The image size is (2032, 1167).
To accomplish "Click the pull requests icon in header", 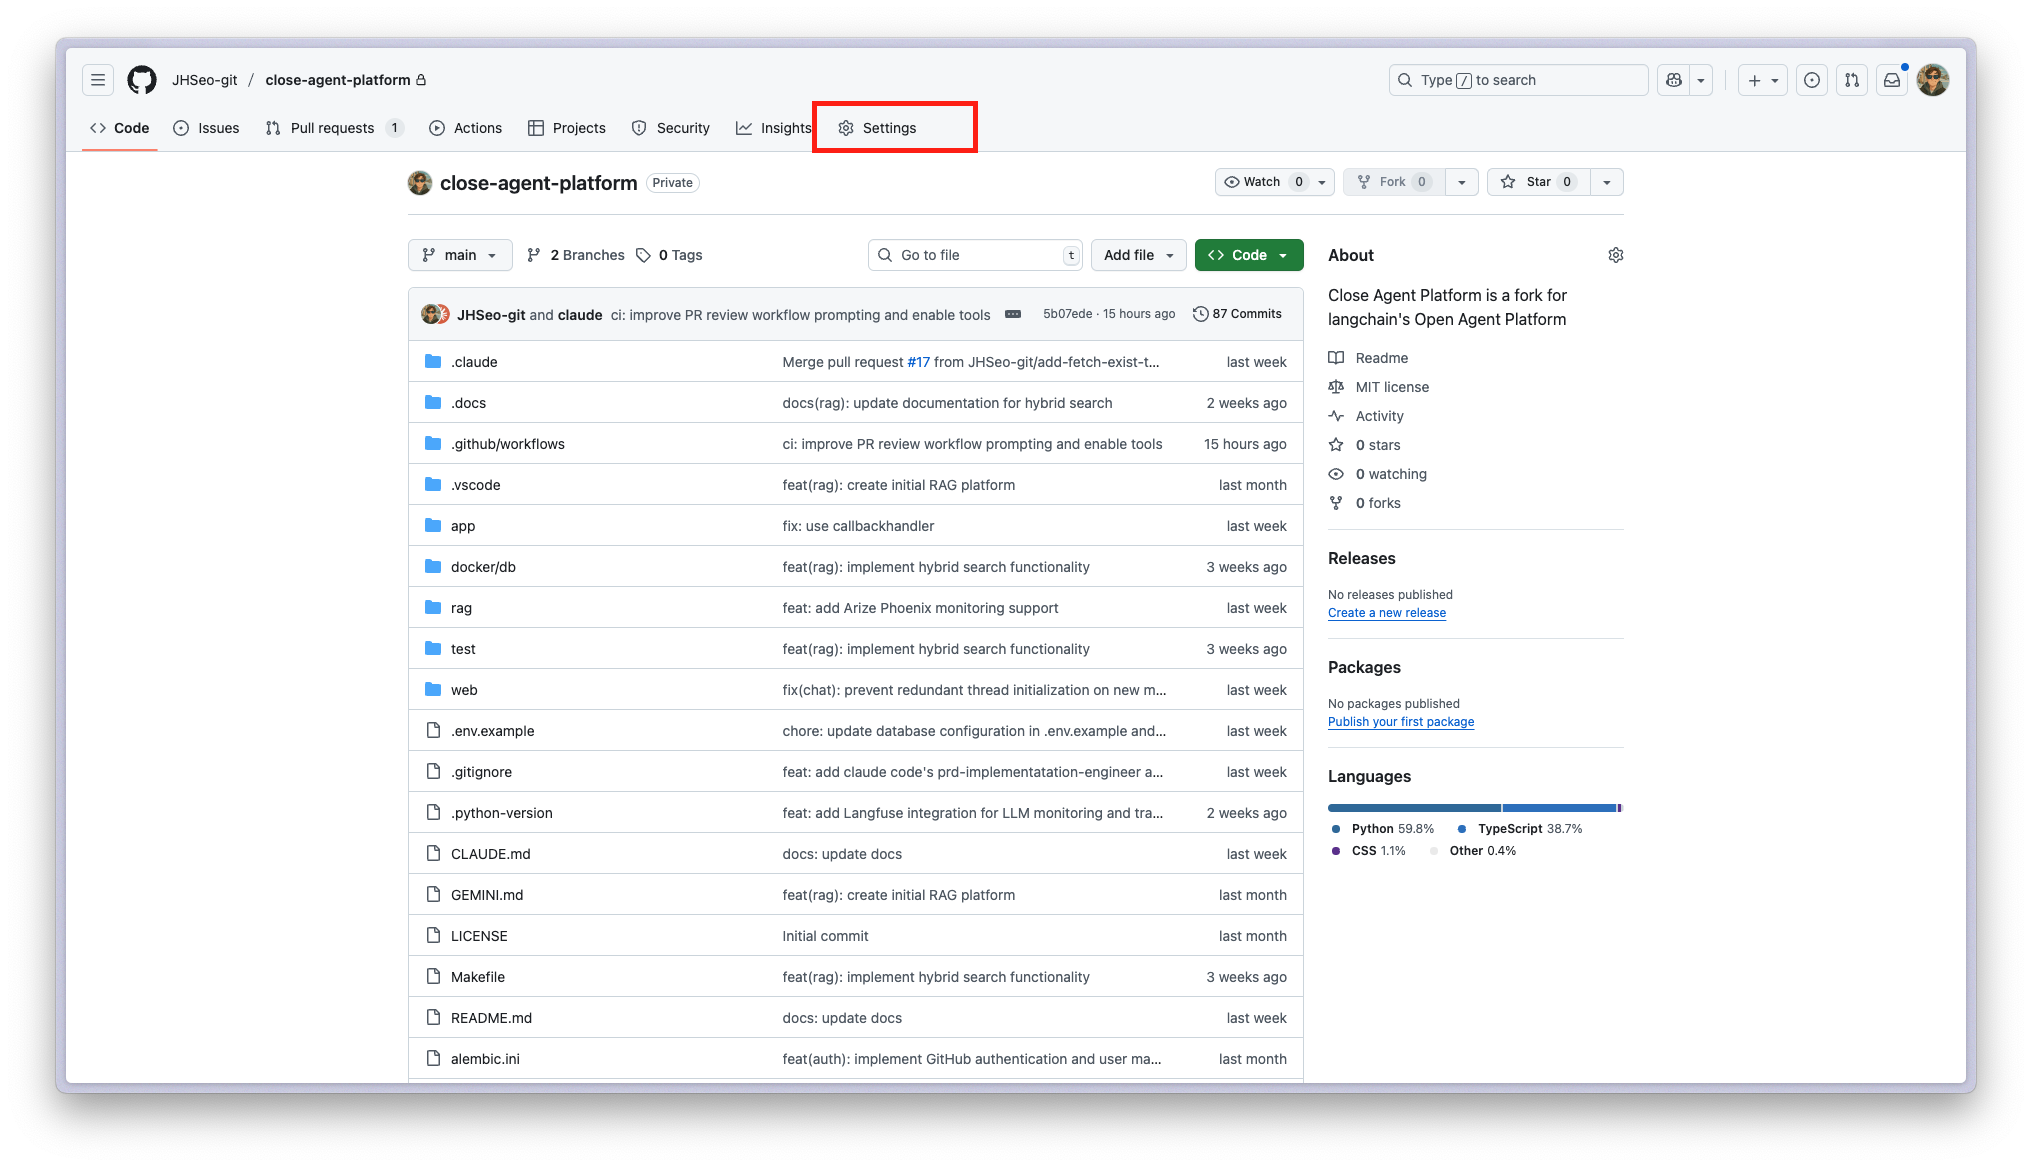I will pyautogui.click(x=1852, y=80).
